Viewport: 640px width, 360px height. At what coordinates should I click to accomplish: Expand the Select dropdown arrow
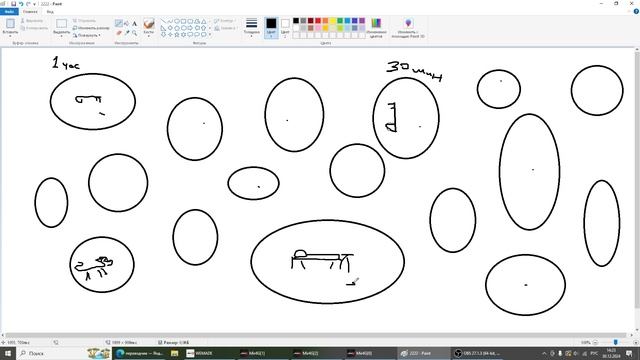[62, 36]
